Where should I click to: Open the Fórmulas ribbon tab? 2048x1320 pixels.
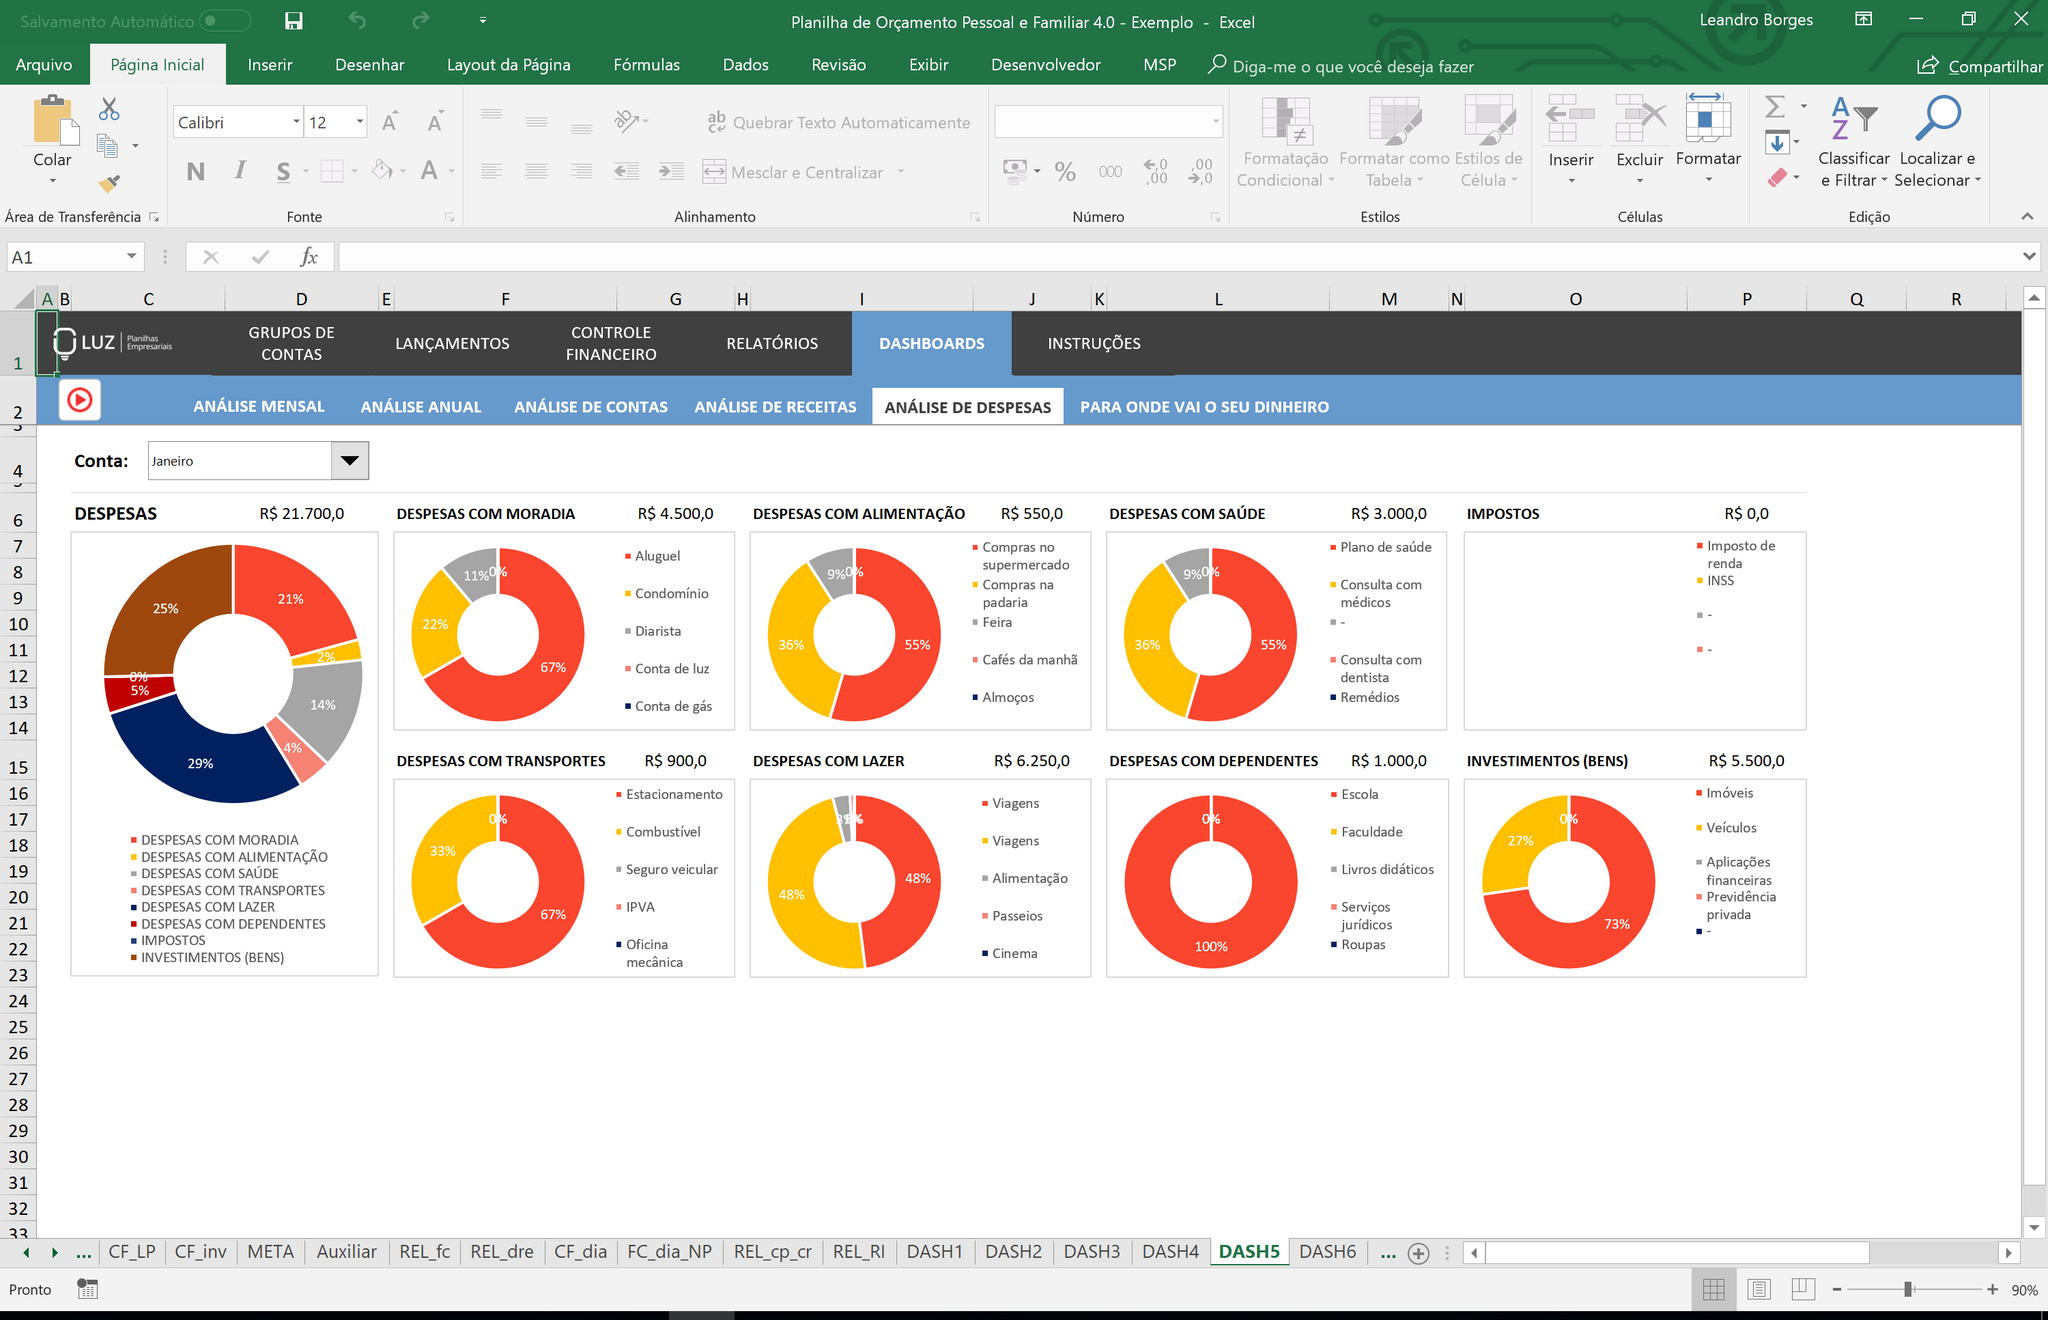[646, 65]
